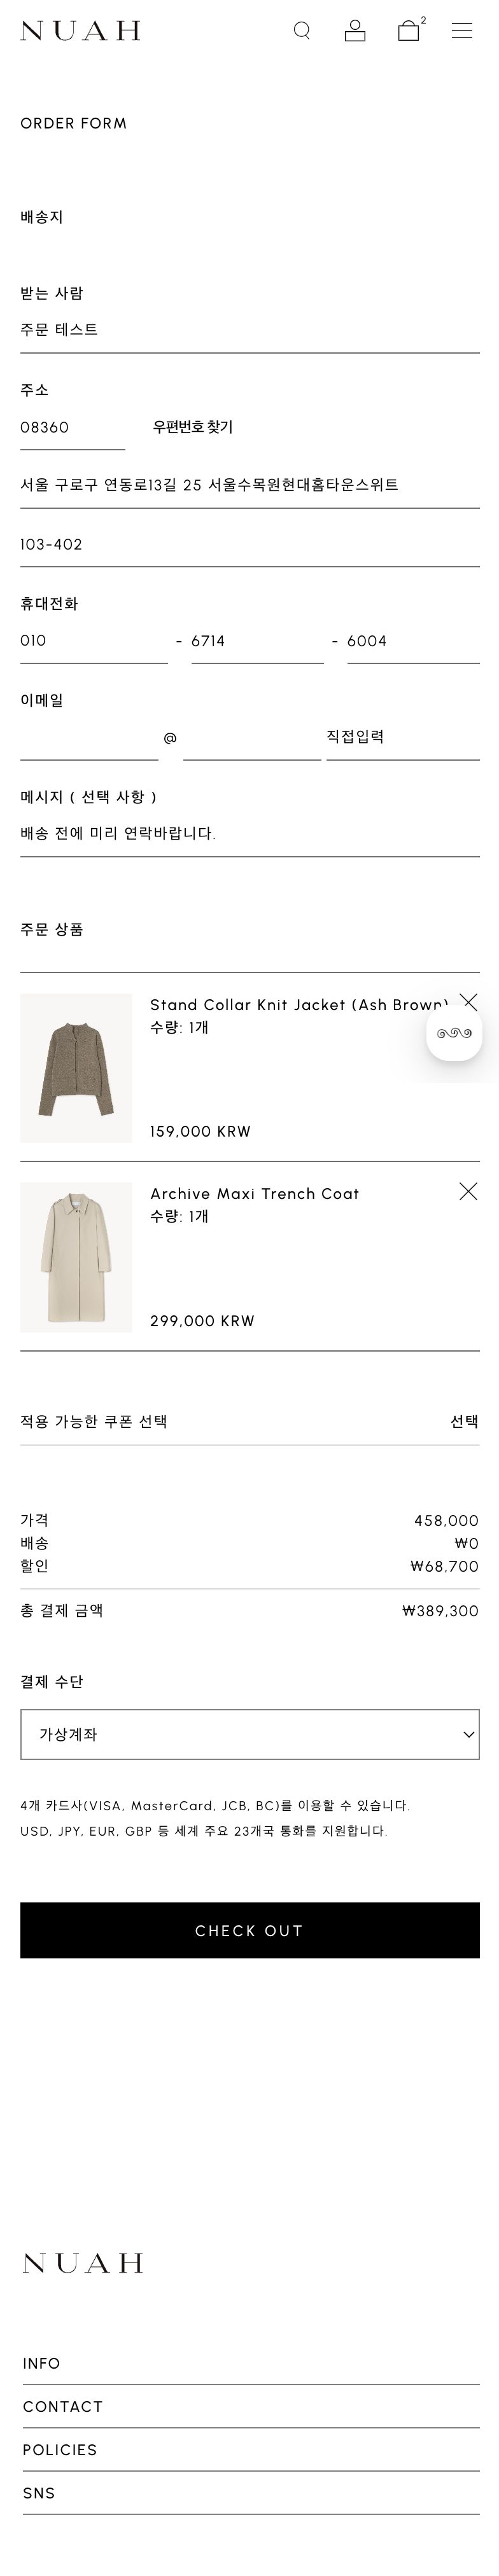Open the shopping bag cart icon

click(409, 31)
